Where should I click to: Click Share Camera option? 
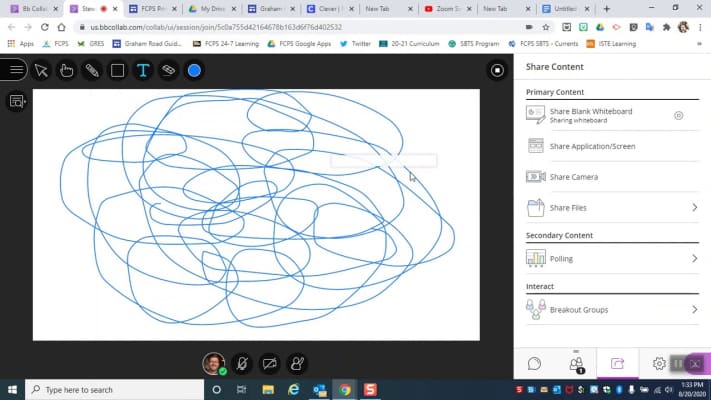tap(574, 177)
